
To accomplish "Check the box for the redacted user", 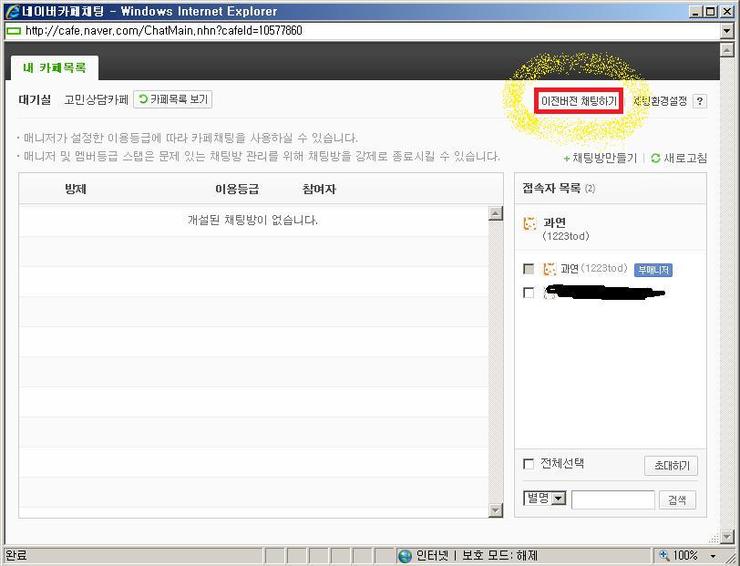I will pos(528,293).
